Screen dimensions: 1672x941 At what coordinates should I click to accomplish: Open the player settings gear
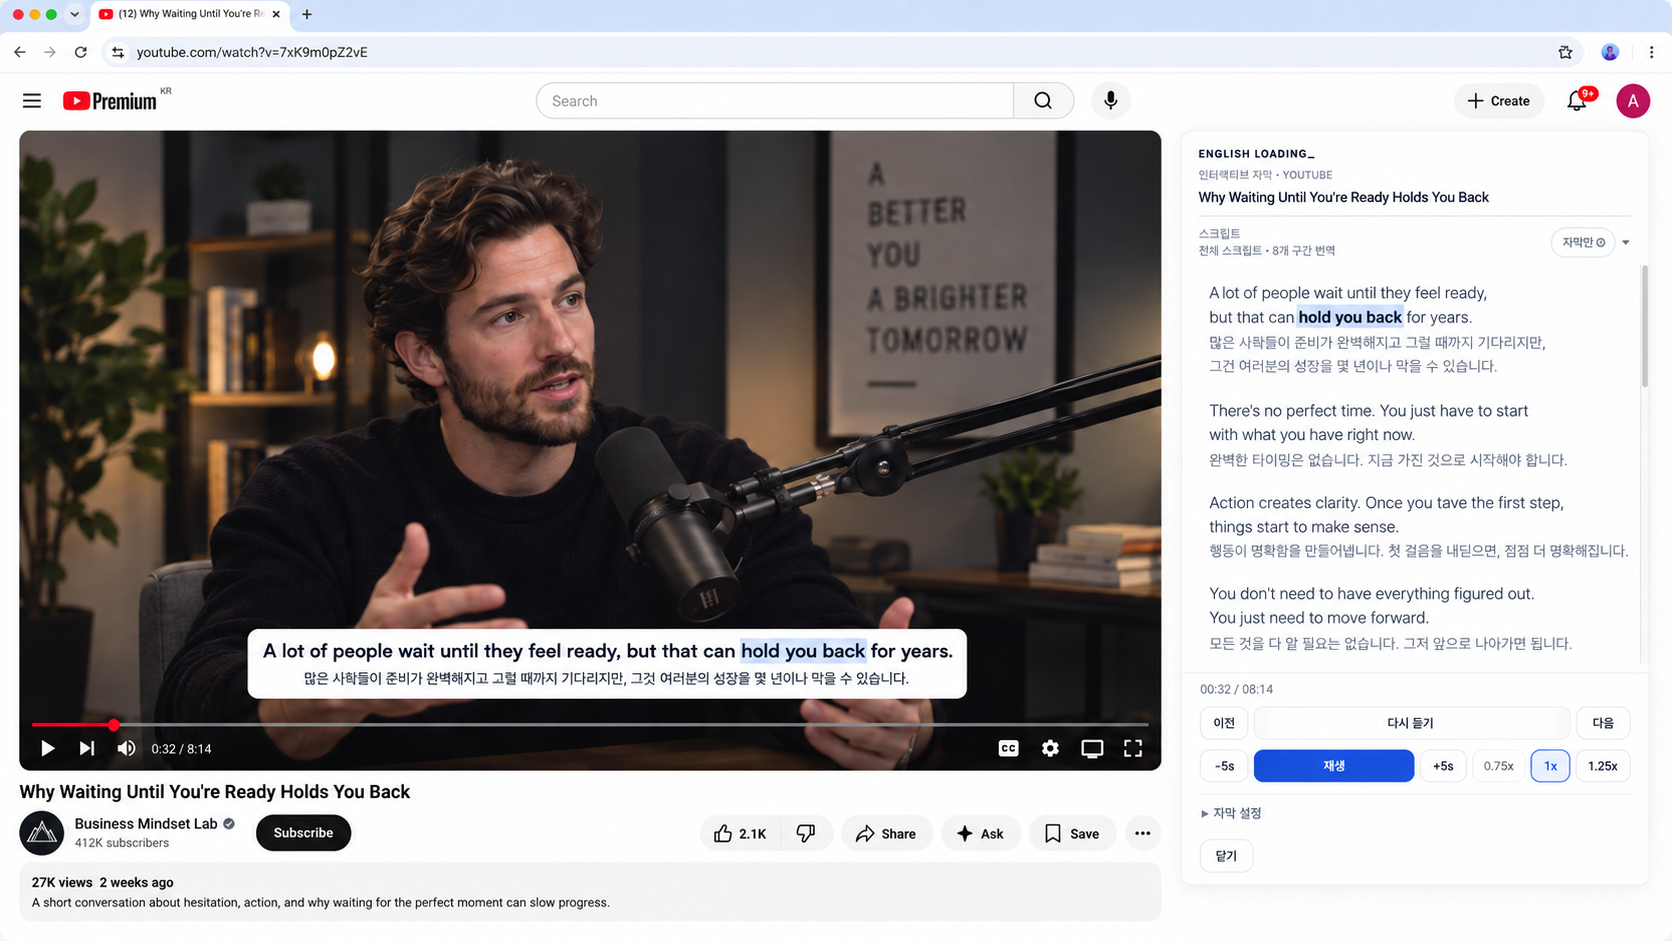(1050, 748)
